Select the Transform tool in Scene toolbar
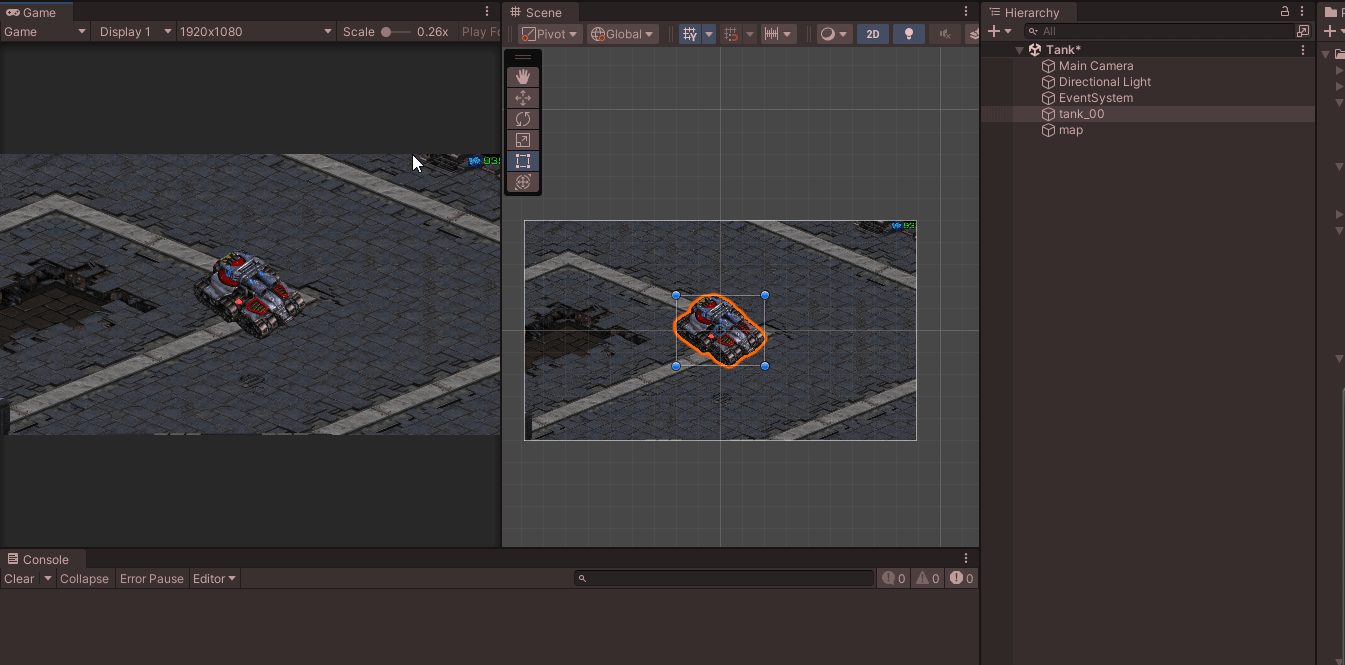The height and width of the screenshot is (665, 1345). pyautogui.click(x=522, y=182)
